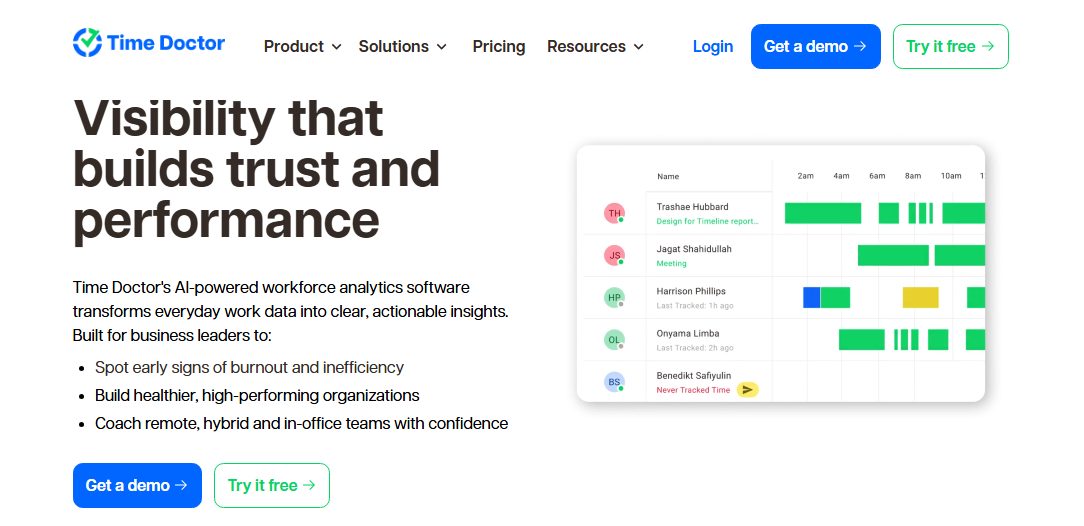The image size is (1084, 526).
Task: Click the red 'Never Tracked Time' text
Action: click(x=693, y=390)
